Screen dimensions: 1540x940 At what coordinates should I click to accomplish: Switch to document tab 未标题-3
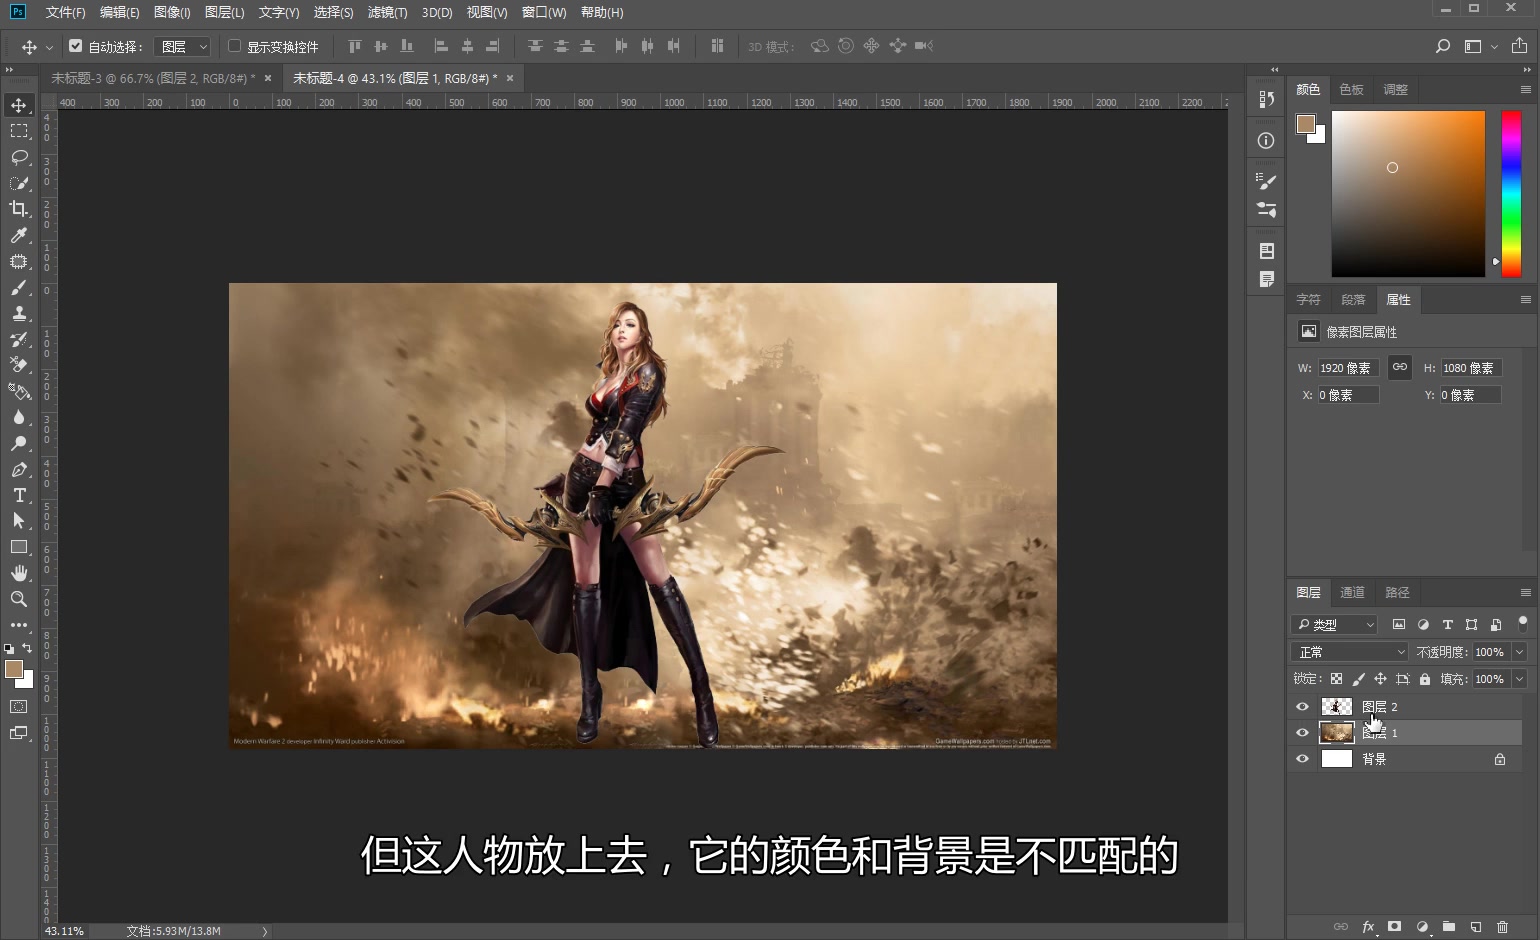pyautogui.click(x=152, y=78)
